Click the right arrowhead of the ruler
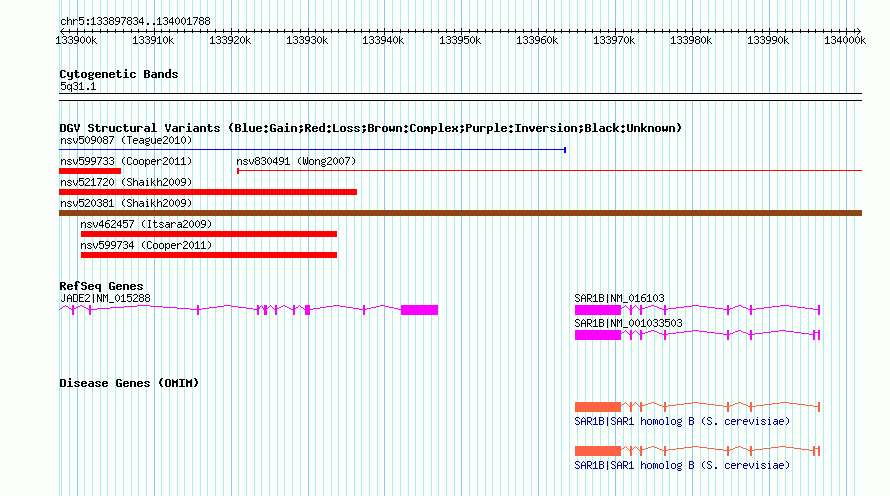The image size is (890, 496). click(x=858, y=31)
